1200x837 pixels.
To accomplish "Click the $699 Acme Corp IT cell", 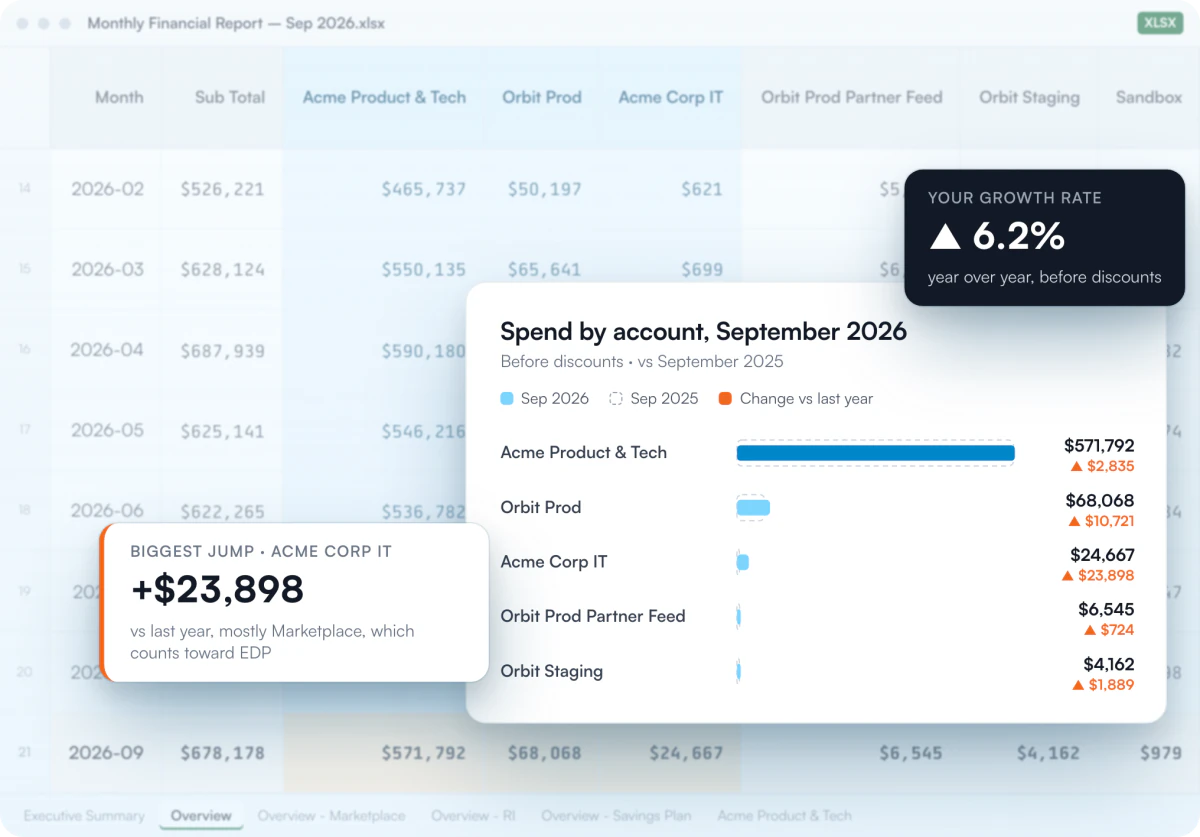I will point(701,269).
